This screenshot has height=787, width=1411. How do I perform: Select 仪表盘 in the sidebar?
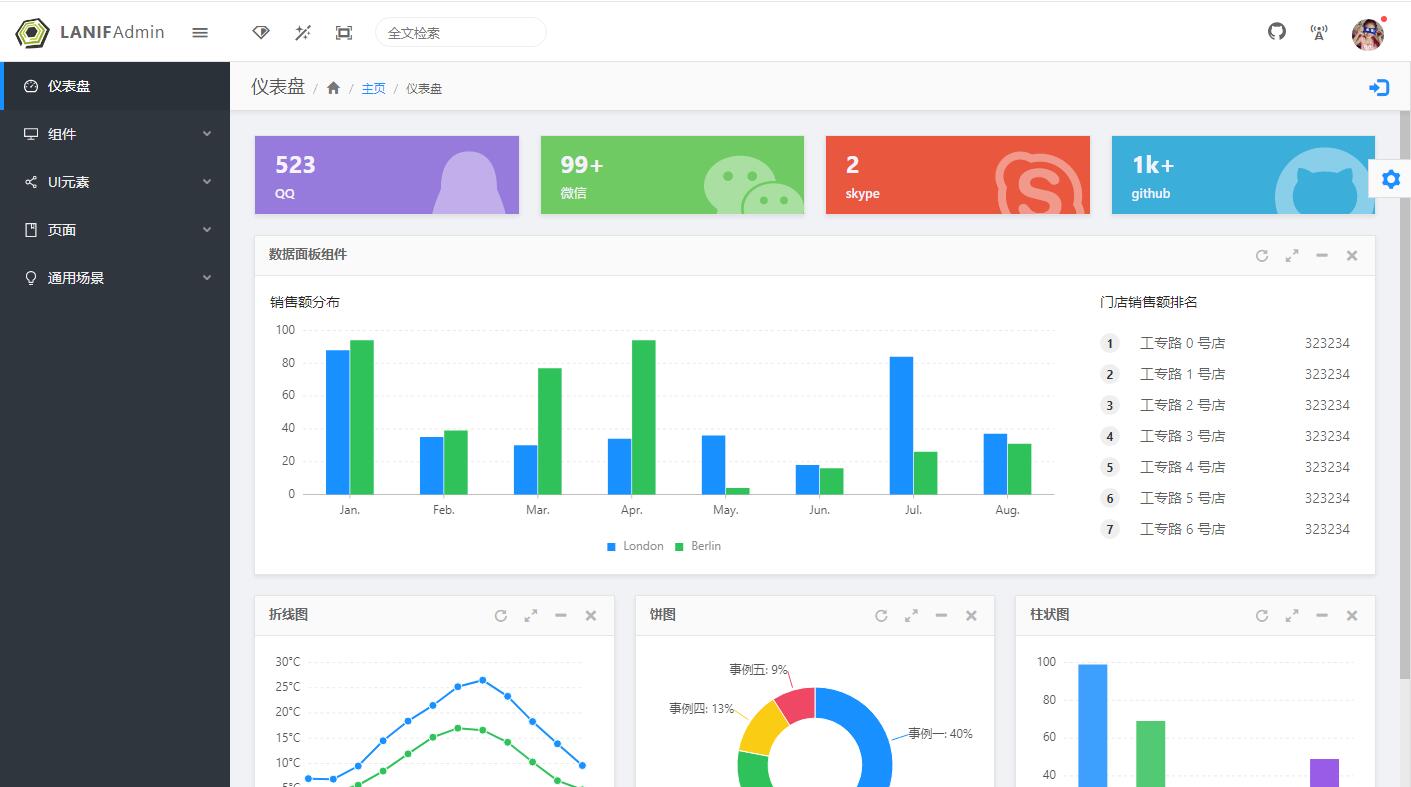tap(115, 86)
